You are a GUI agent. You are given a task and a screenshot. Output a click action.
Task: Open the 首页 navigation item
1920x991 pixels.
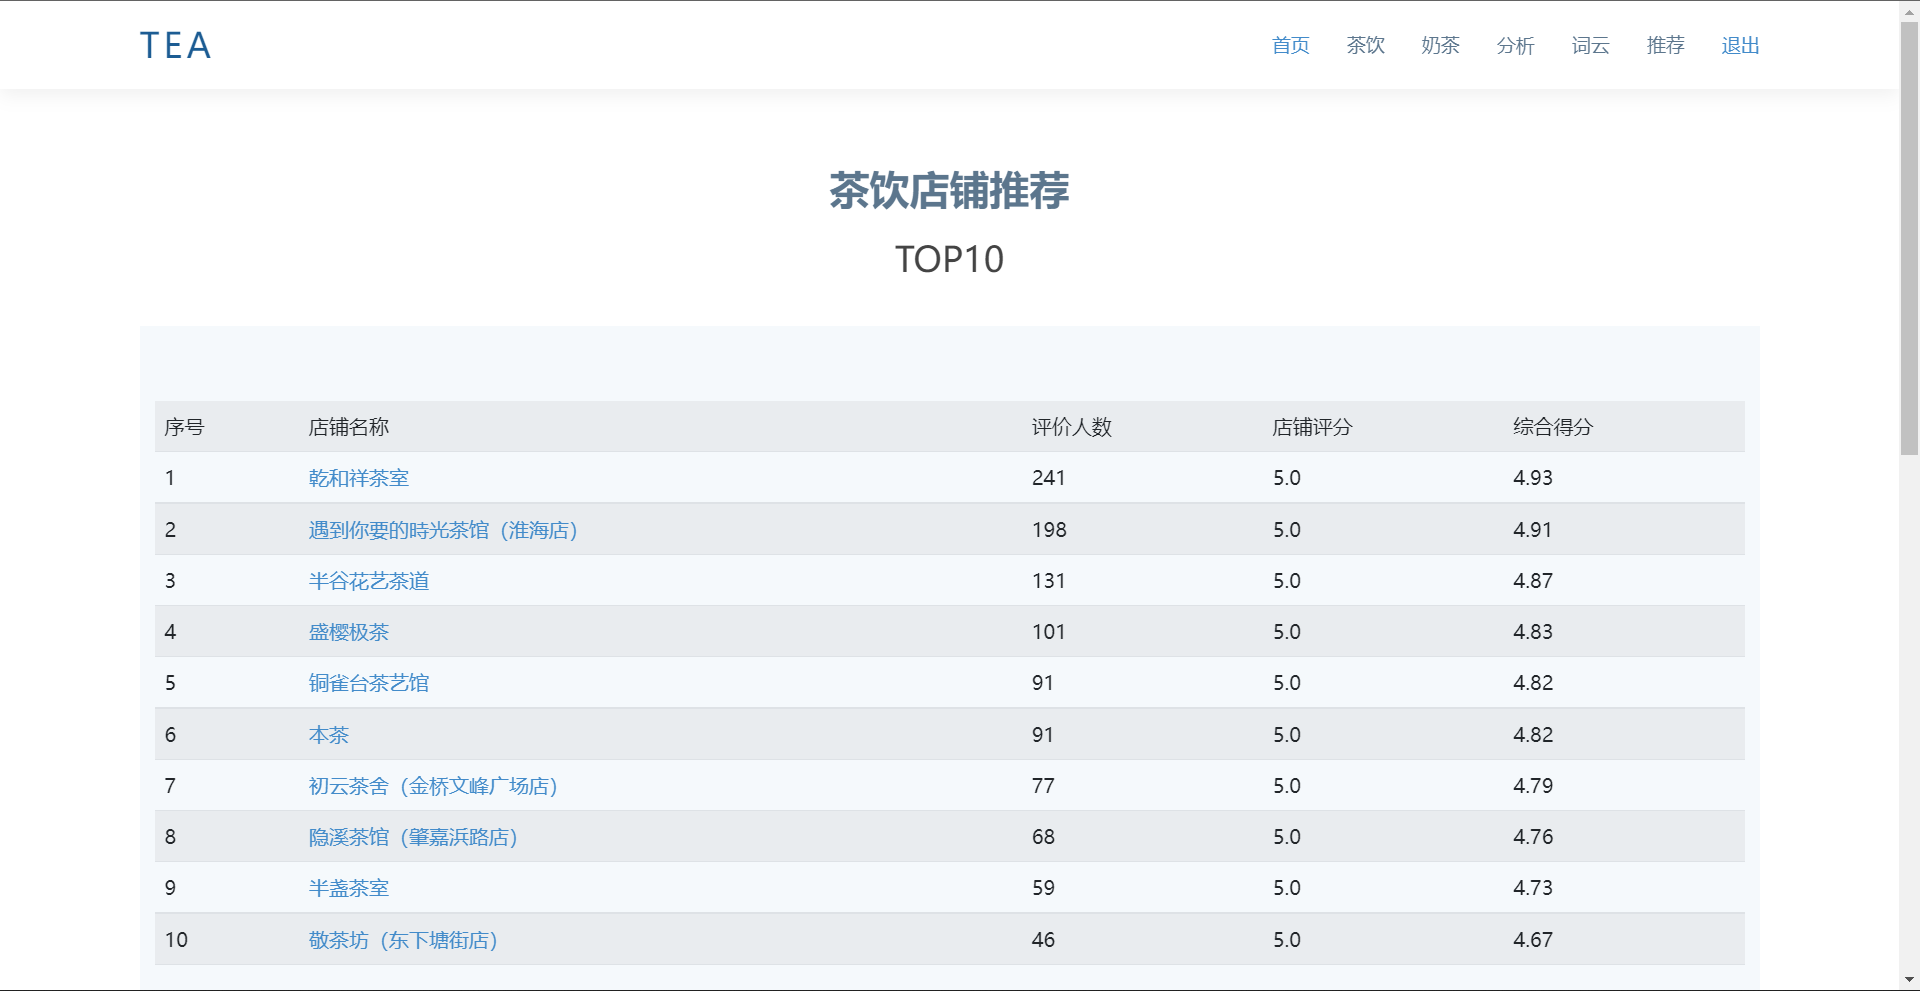[x=1290, y=45]
